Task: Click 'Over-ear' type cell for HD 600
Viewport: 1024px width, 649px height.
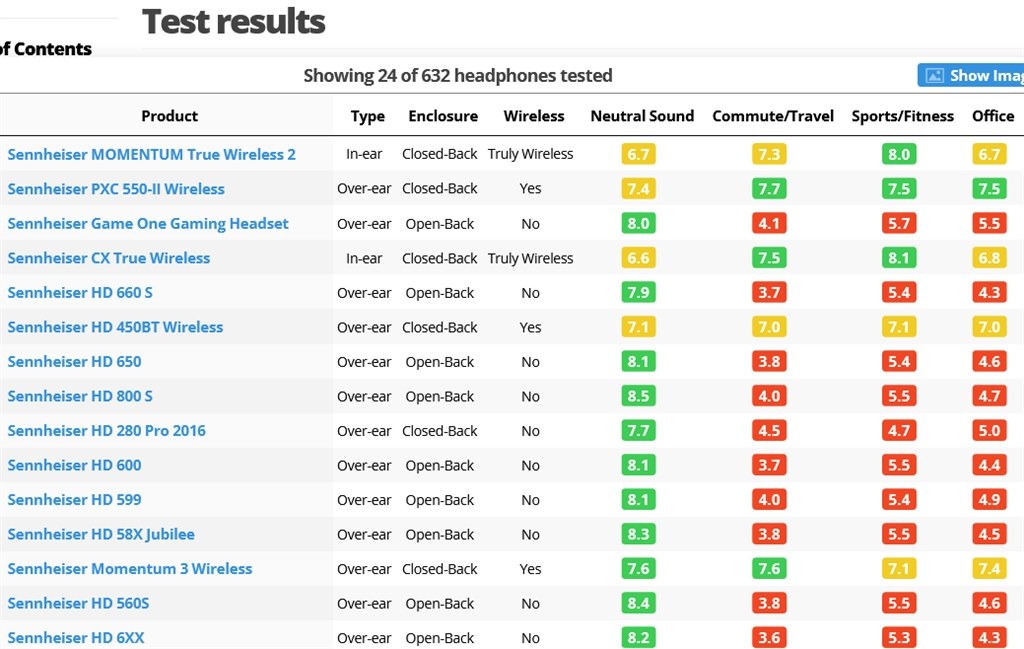Action: pos(364,466)
